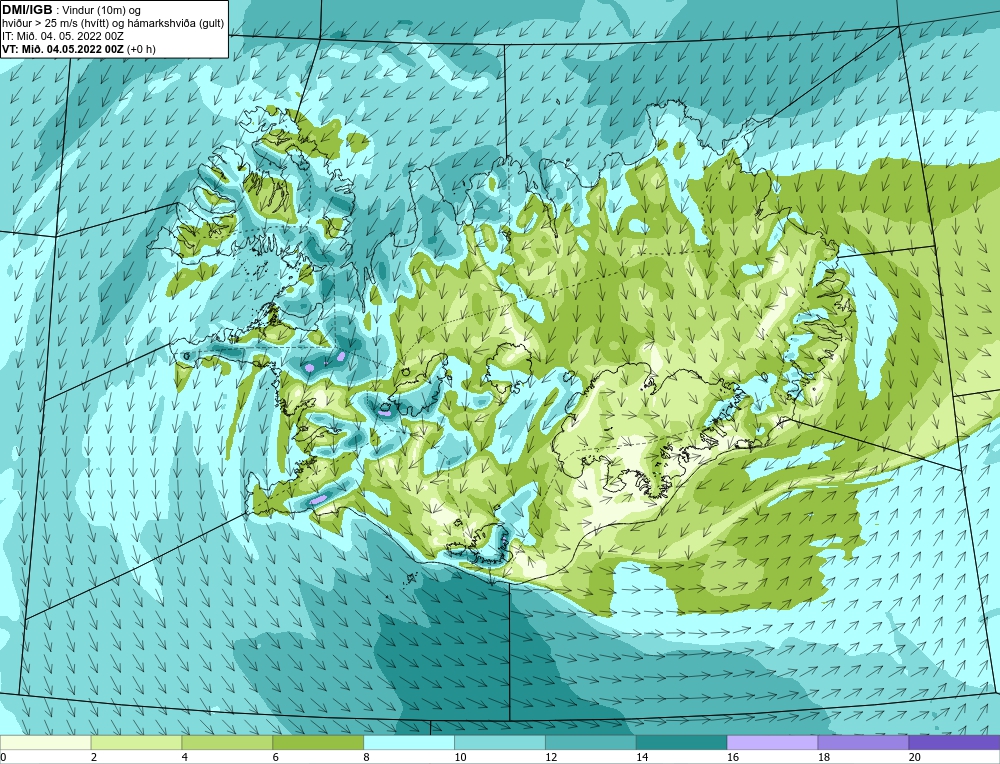This screenshot has width=1000, height=764.
Task: Click the scale label '14'
Action: coord(642,757)
